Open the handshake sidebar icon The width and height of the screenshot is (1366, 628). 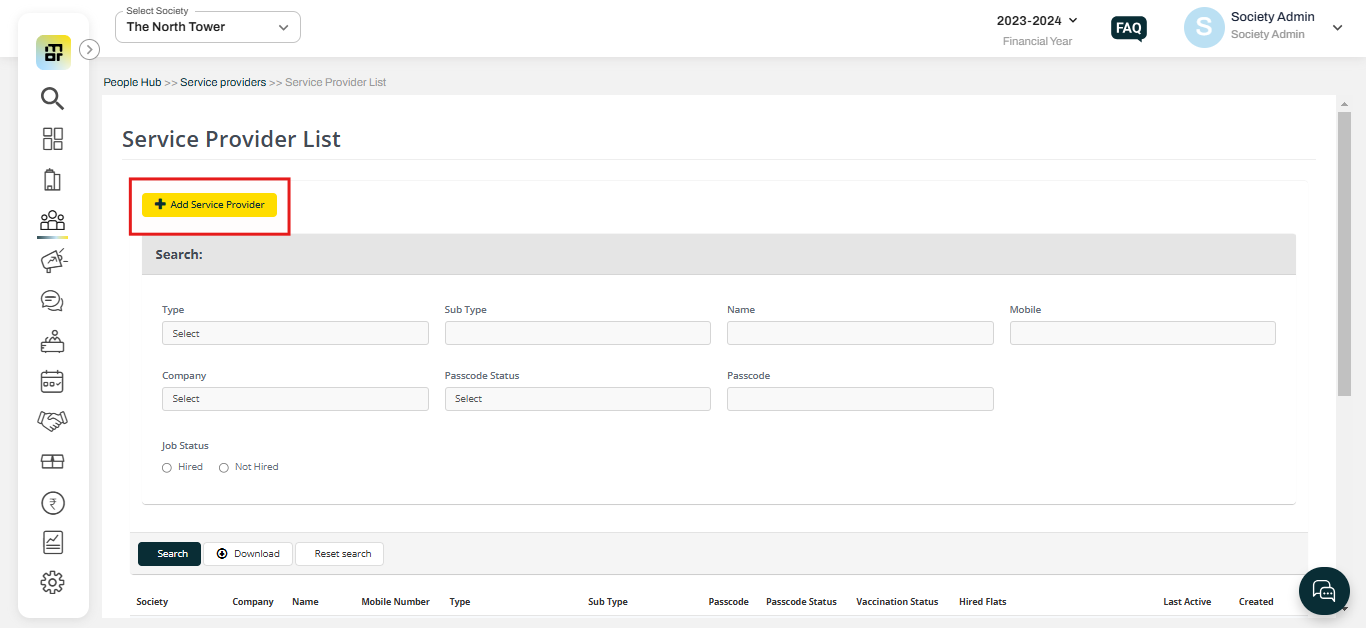(52, 421)
